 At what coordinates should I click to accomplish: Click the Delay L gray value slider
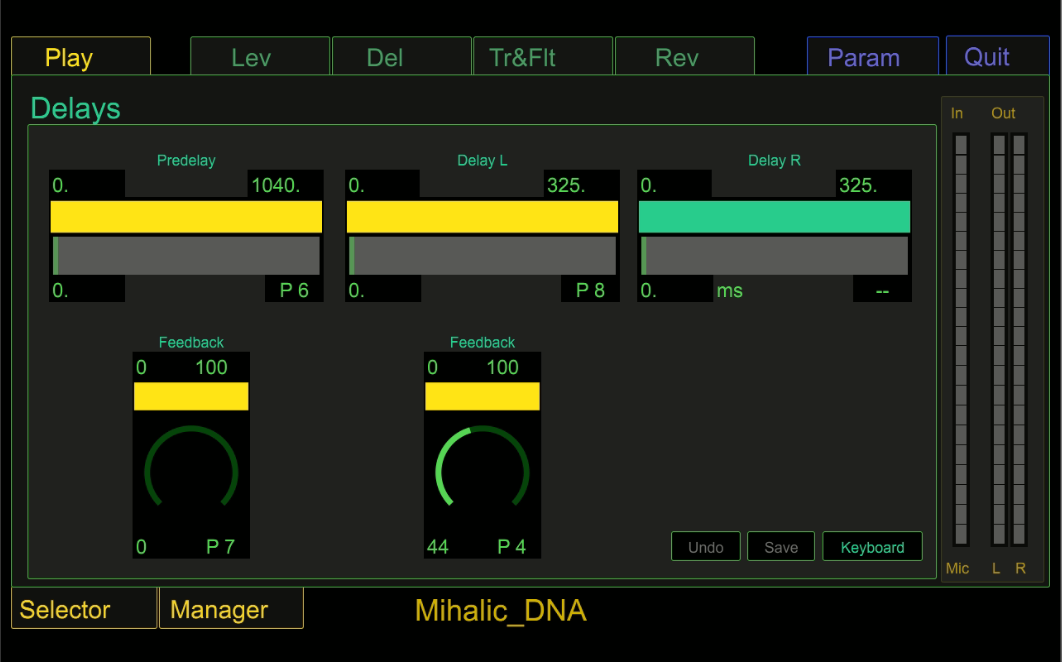[x=482, y=255]
